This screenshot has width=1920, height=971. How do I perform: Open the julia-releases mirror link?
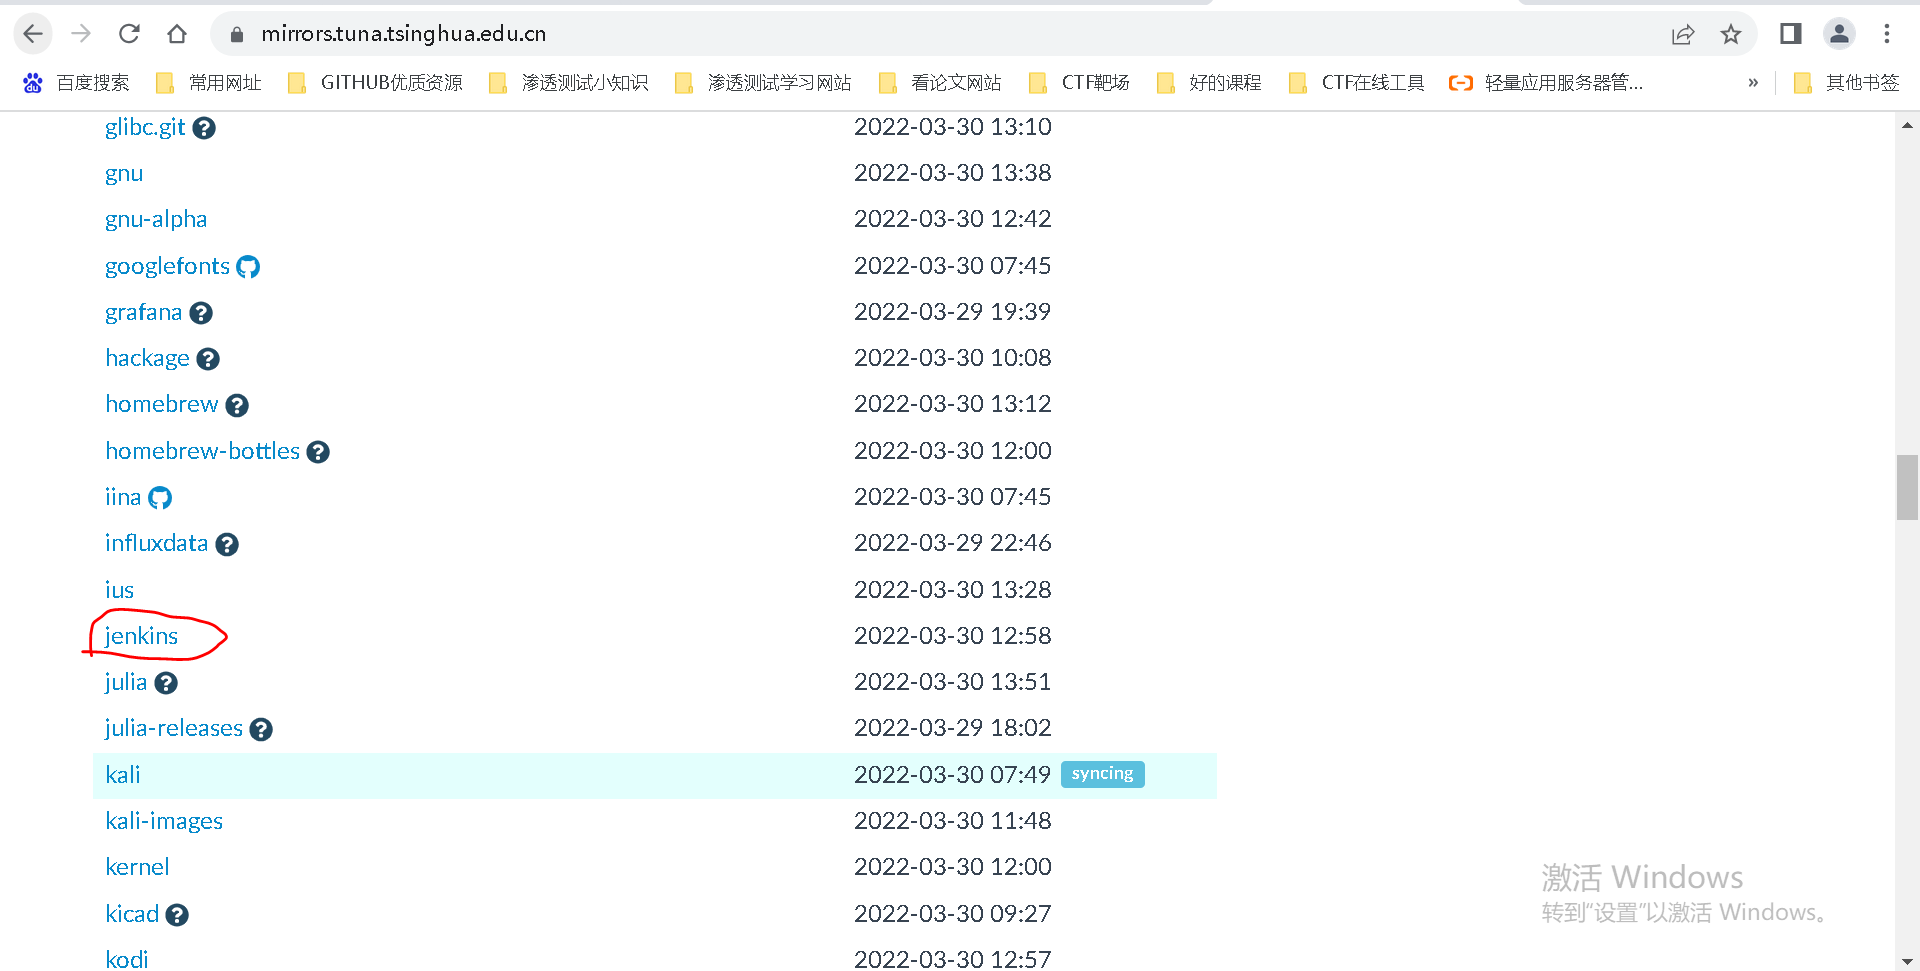pyautogui.click(x=173, y=728)
